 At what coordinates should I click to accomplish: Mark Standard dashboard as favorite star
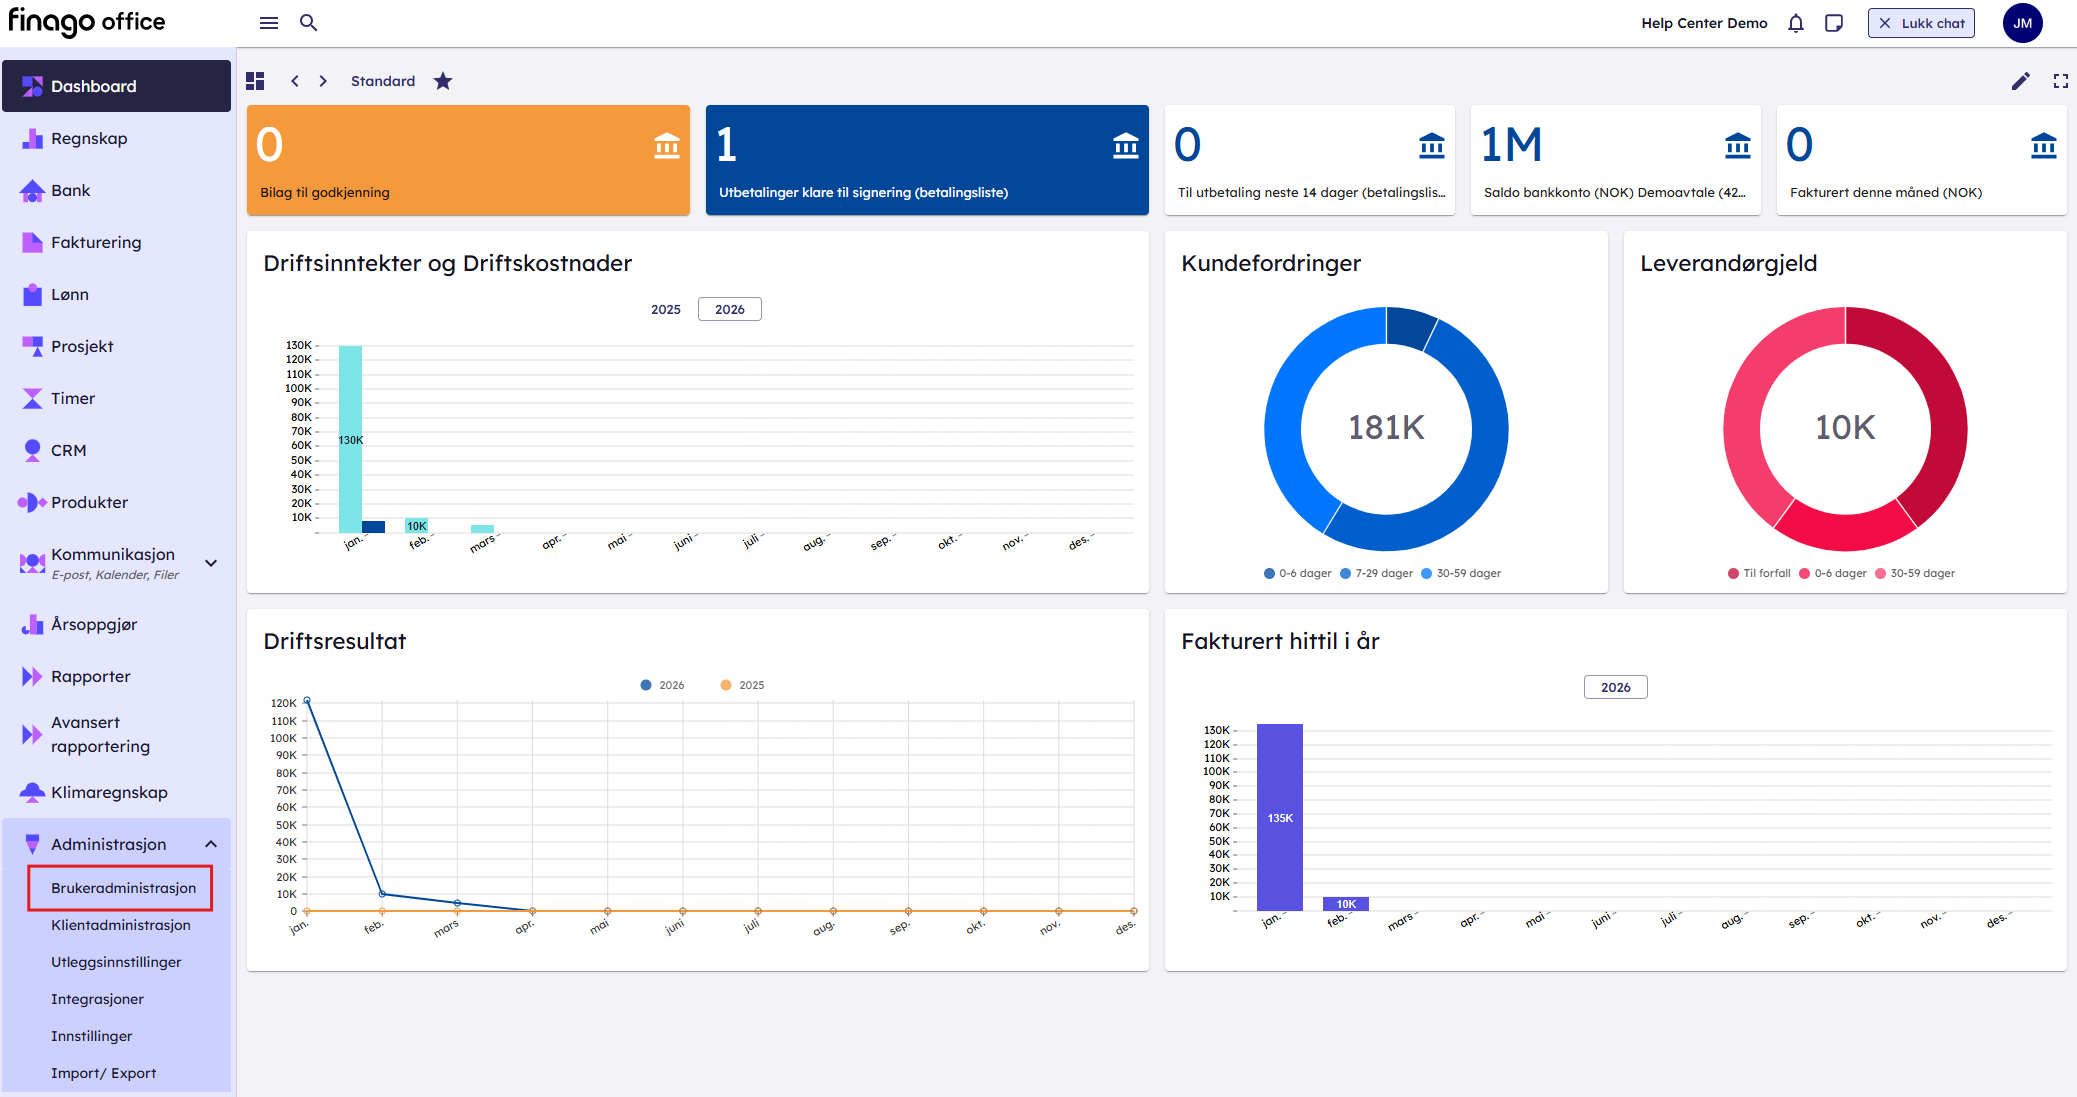pyautogui.click(x=443, y=81)
